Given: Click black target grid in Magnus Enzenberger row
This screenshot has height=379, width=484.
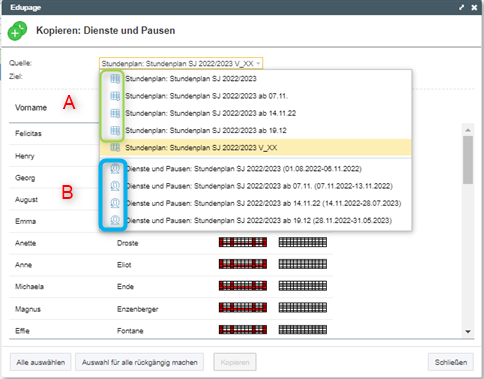Looking at the screenshot, I should (x=303, y=308).
